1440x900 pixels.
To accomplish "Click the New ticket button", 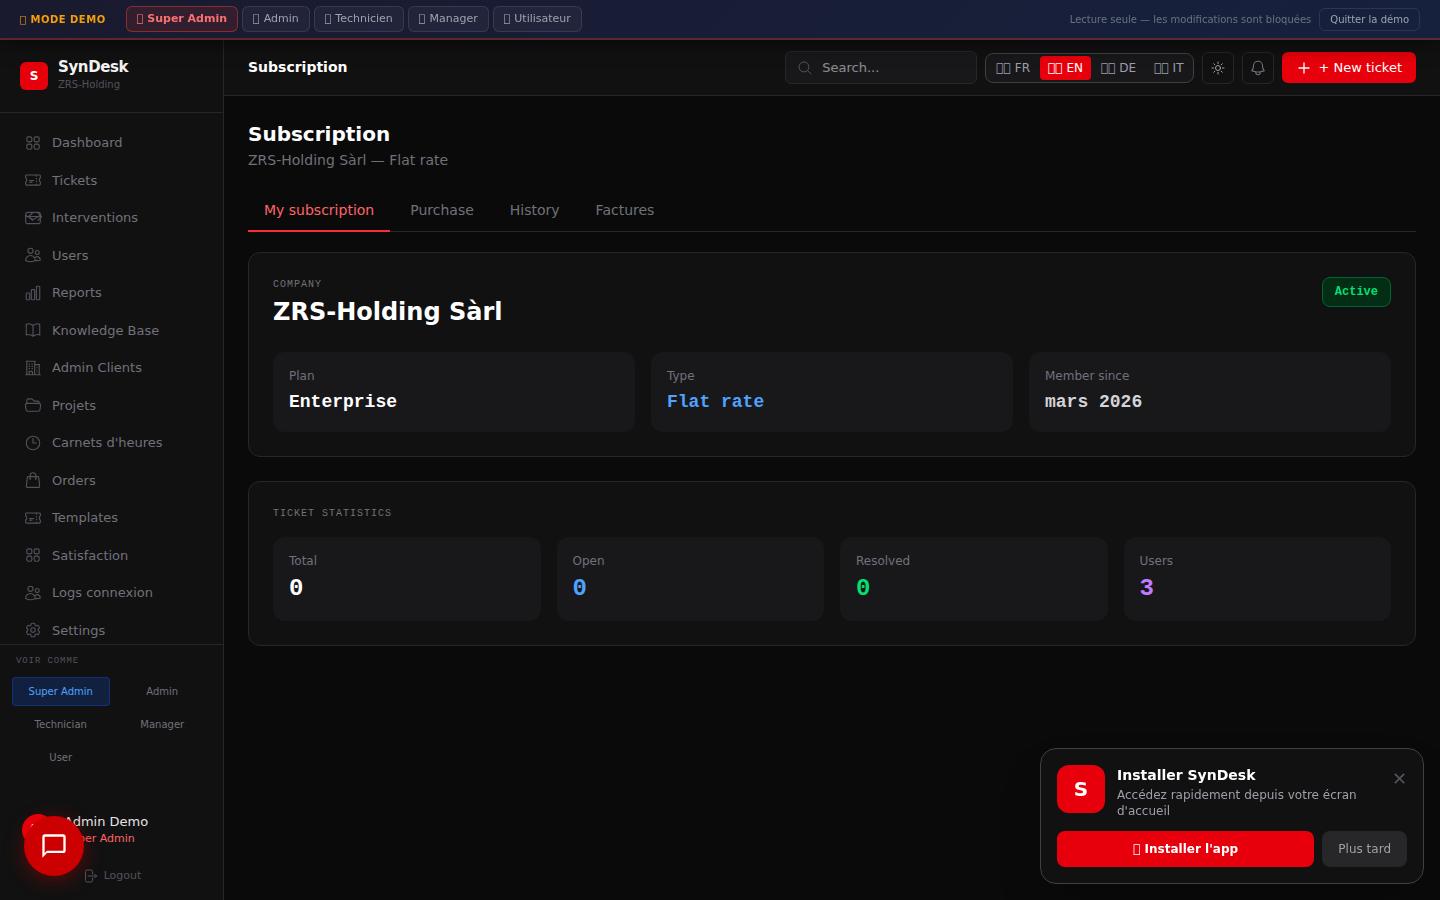I will point(1348,68).
